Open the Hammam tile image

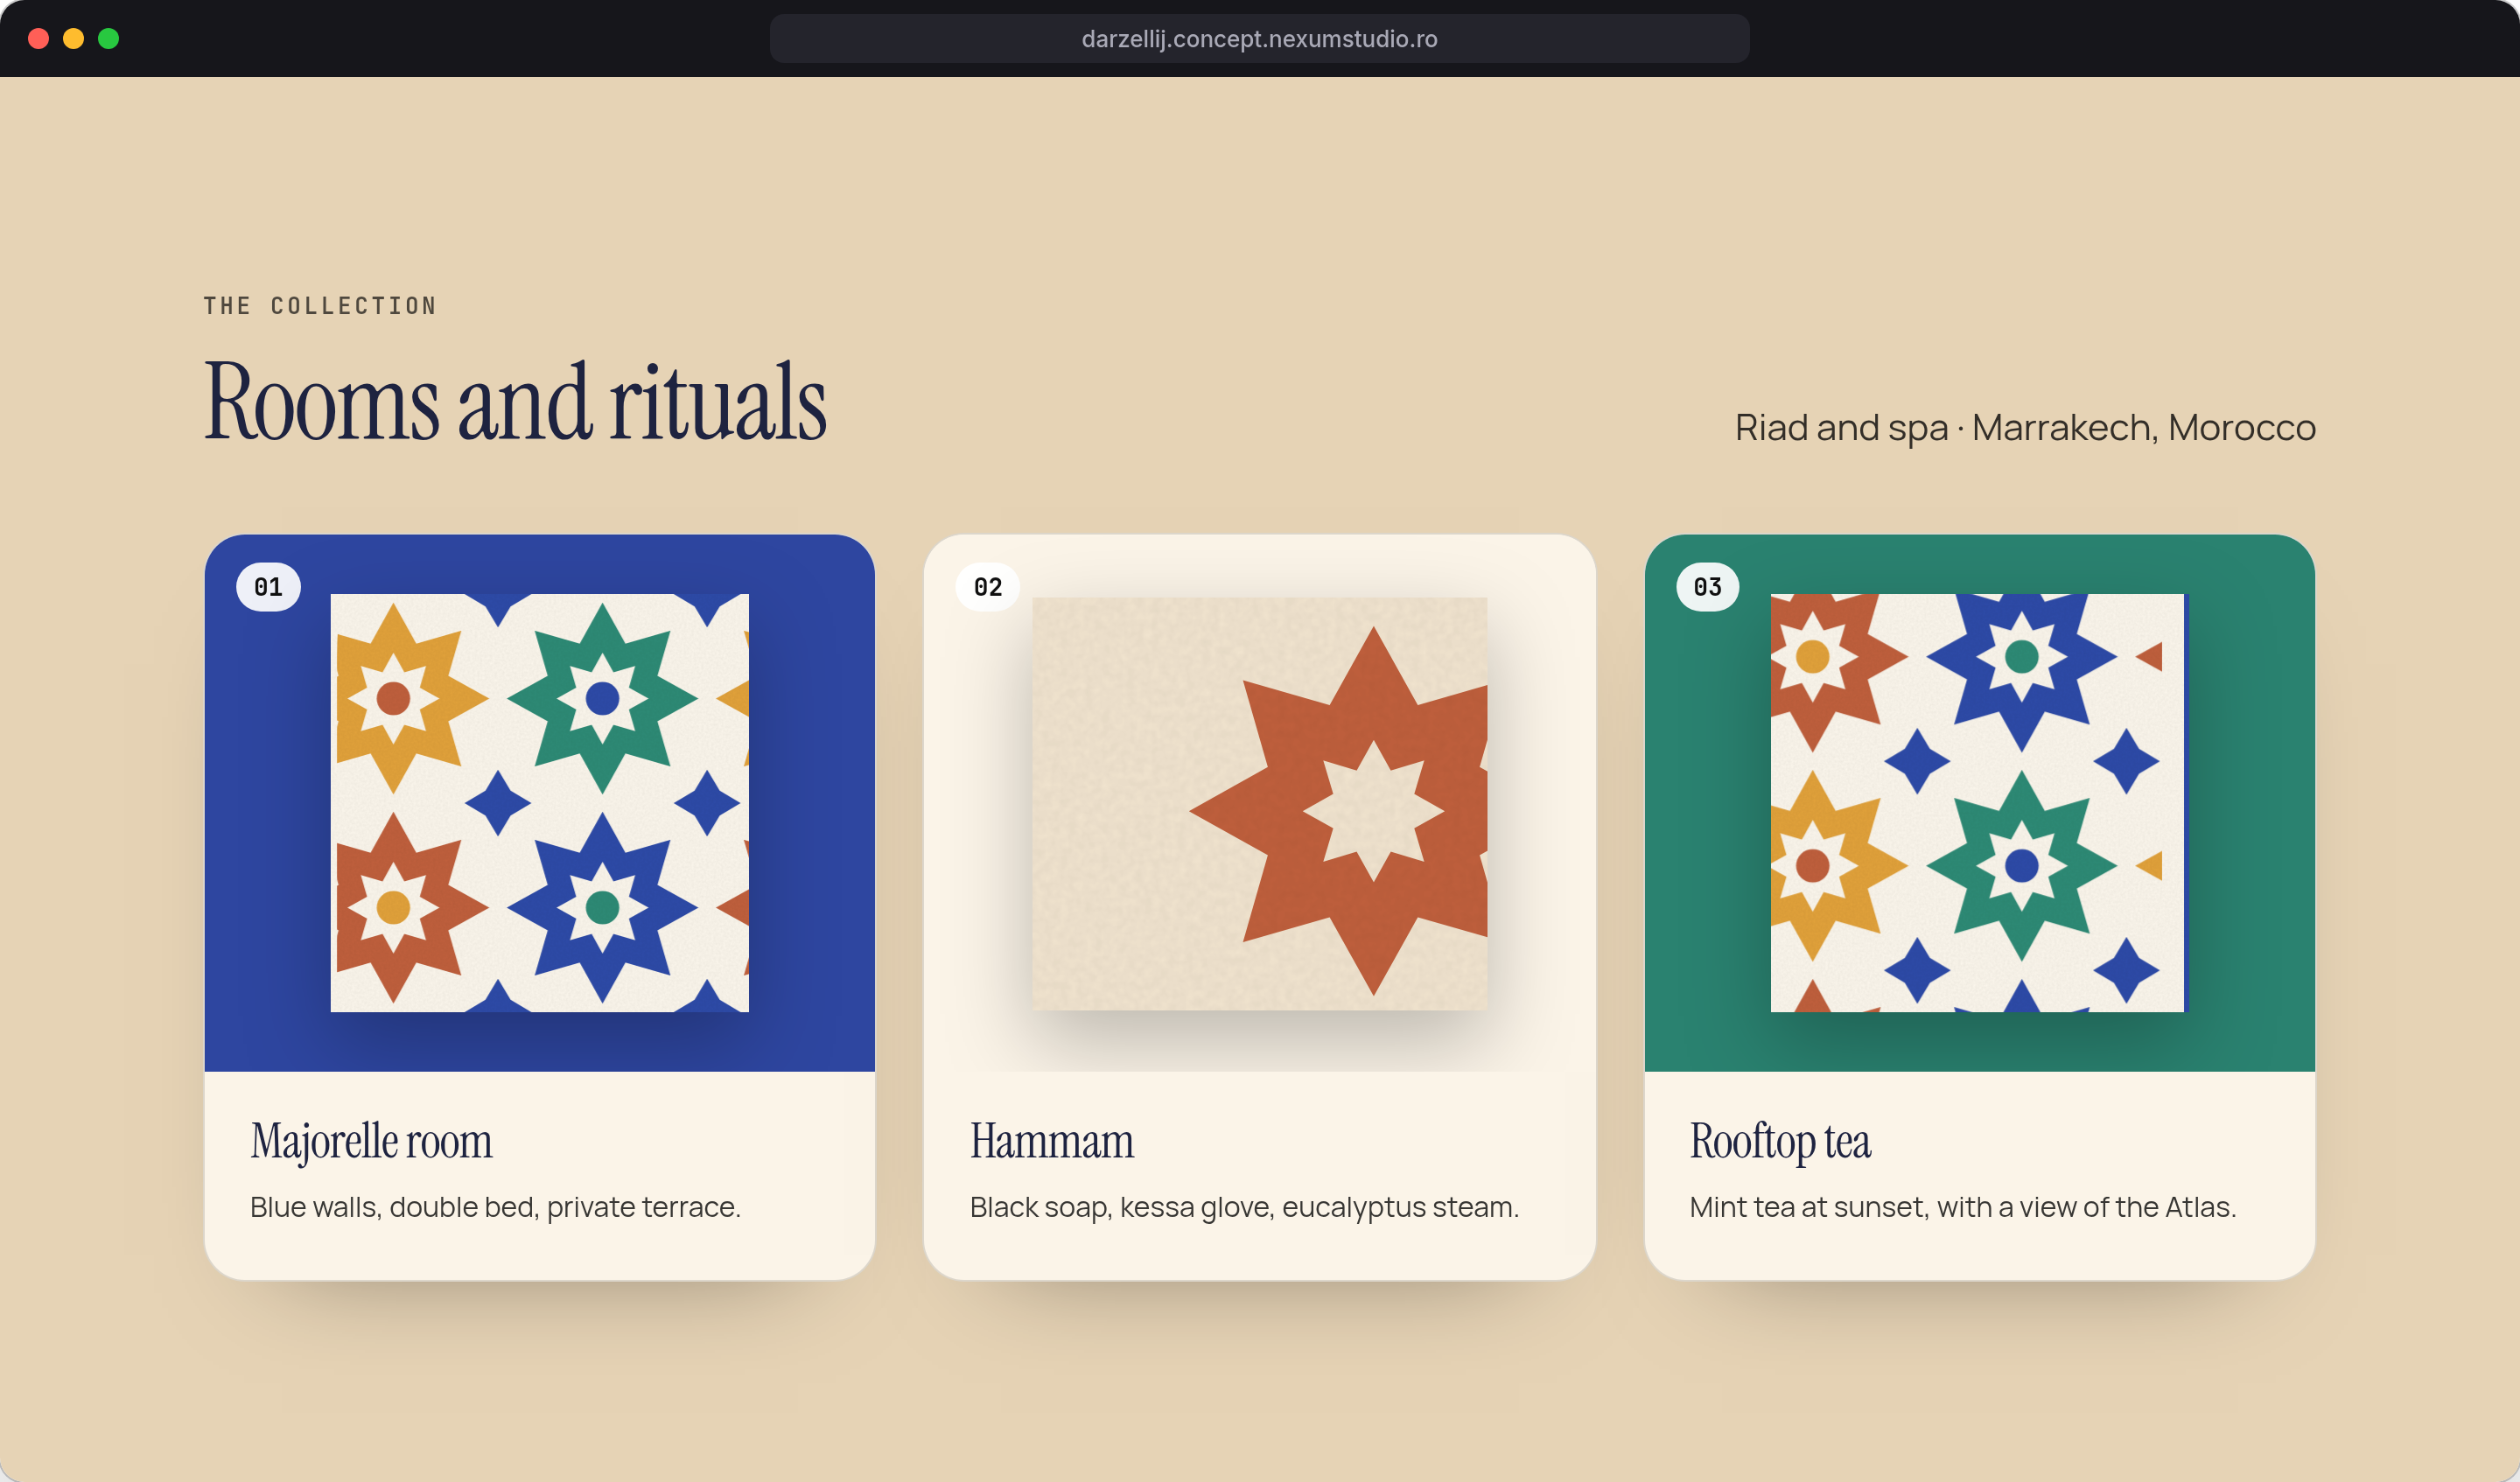pos(1260,803)
